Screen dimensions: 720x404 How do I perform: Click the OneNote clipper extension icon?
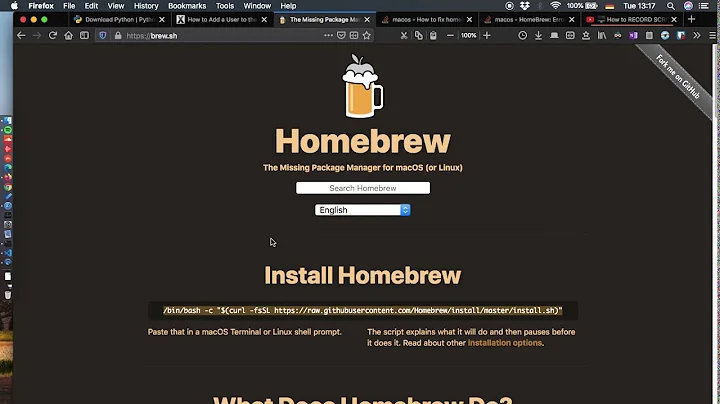tap(633, 35)
